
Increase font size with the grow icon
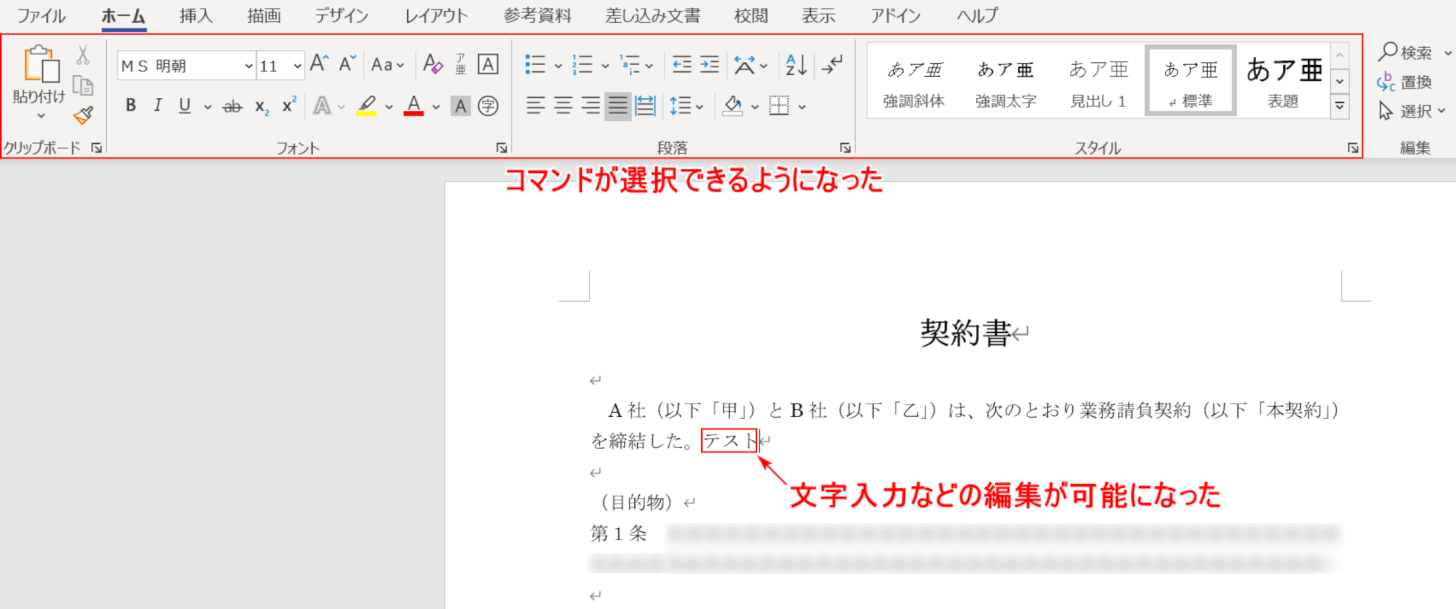[x=319, y=65]
